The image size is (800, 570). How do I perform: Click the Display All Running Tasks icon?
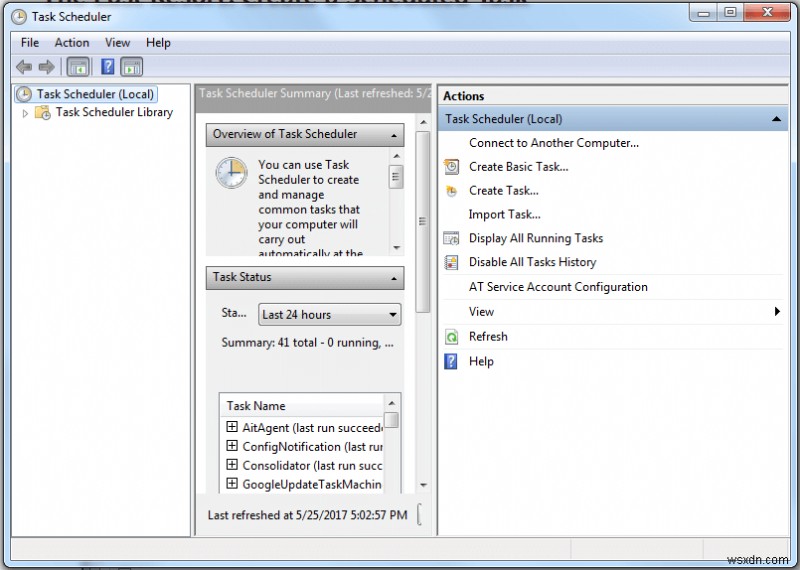click(452, 238)
